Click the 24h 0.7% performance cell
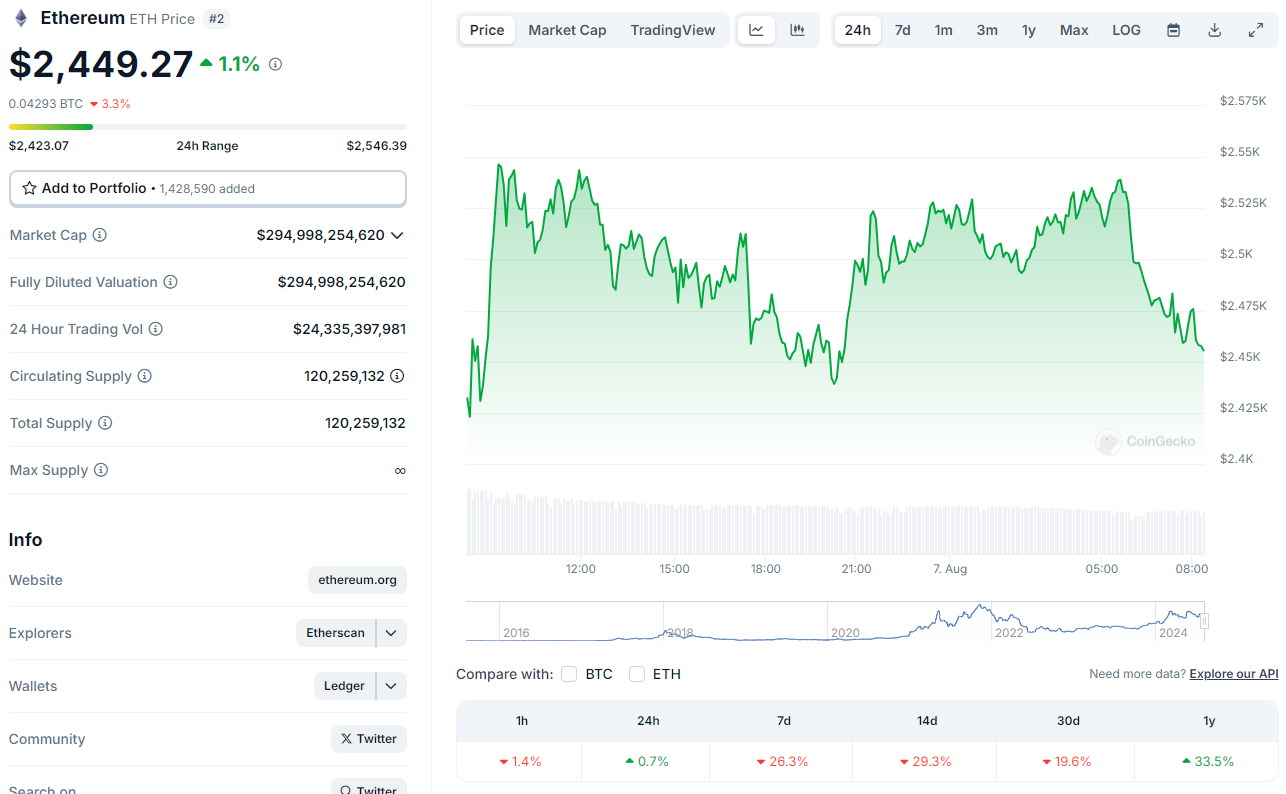Screen dimensions: 1286x794 pyautogui.click(x=646, y=761)
